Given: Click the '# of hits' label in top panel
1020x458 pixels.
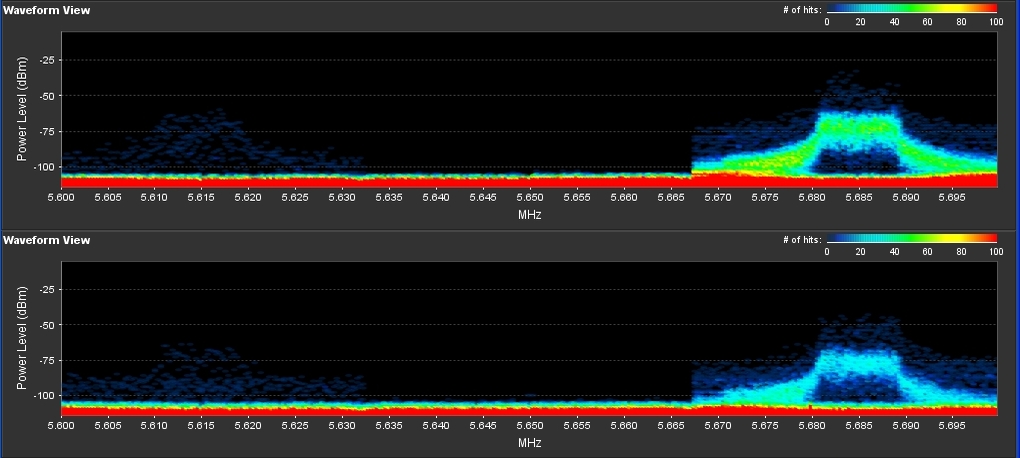Looking at the screenshot, I should click(802, 9).
